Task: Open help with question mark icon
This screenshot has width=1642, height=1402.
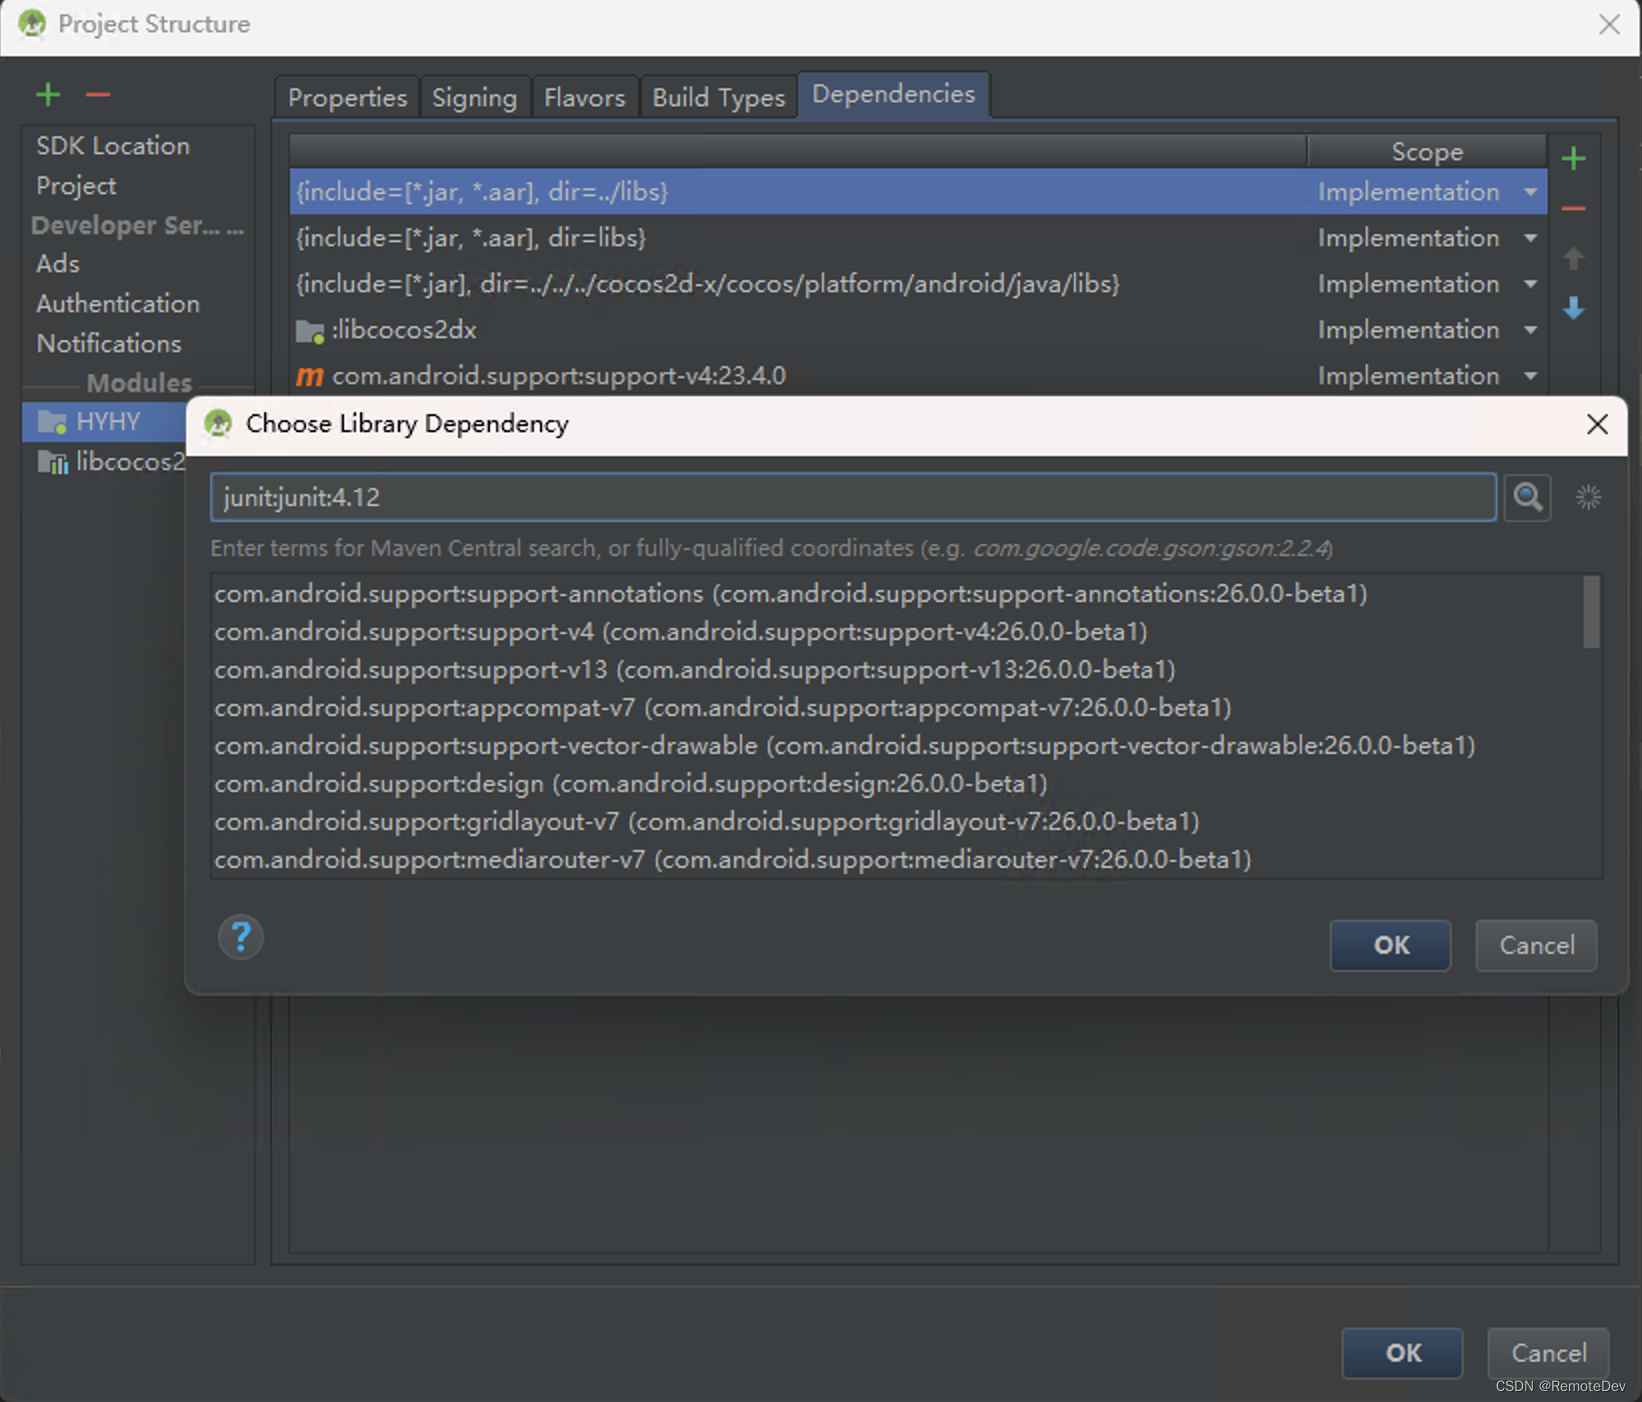Action: coord(240,937)
